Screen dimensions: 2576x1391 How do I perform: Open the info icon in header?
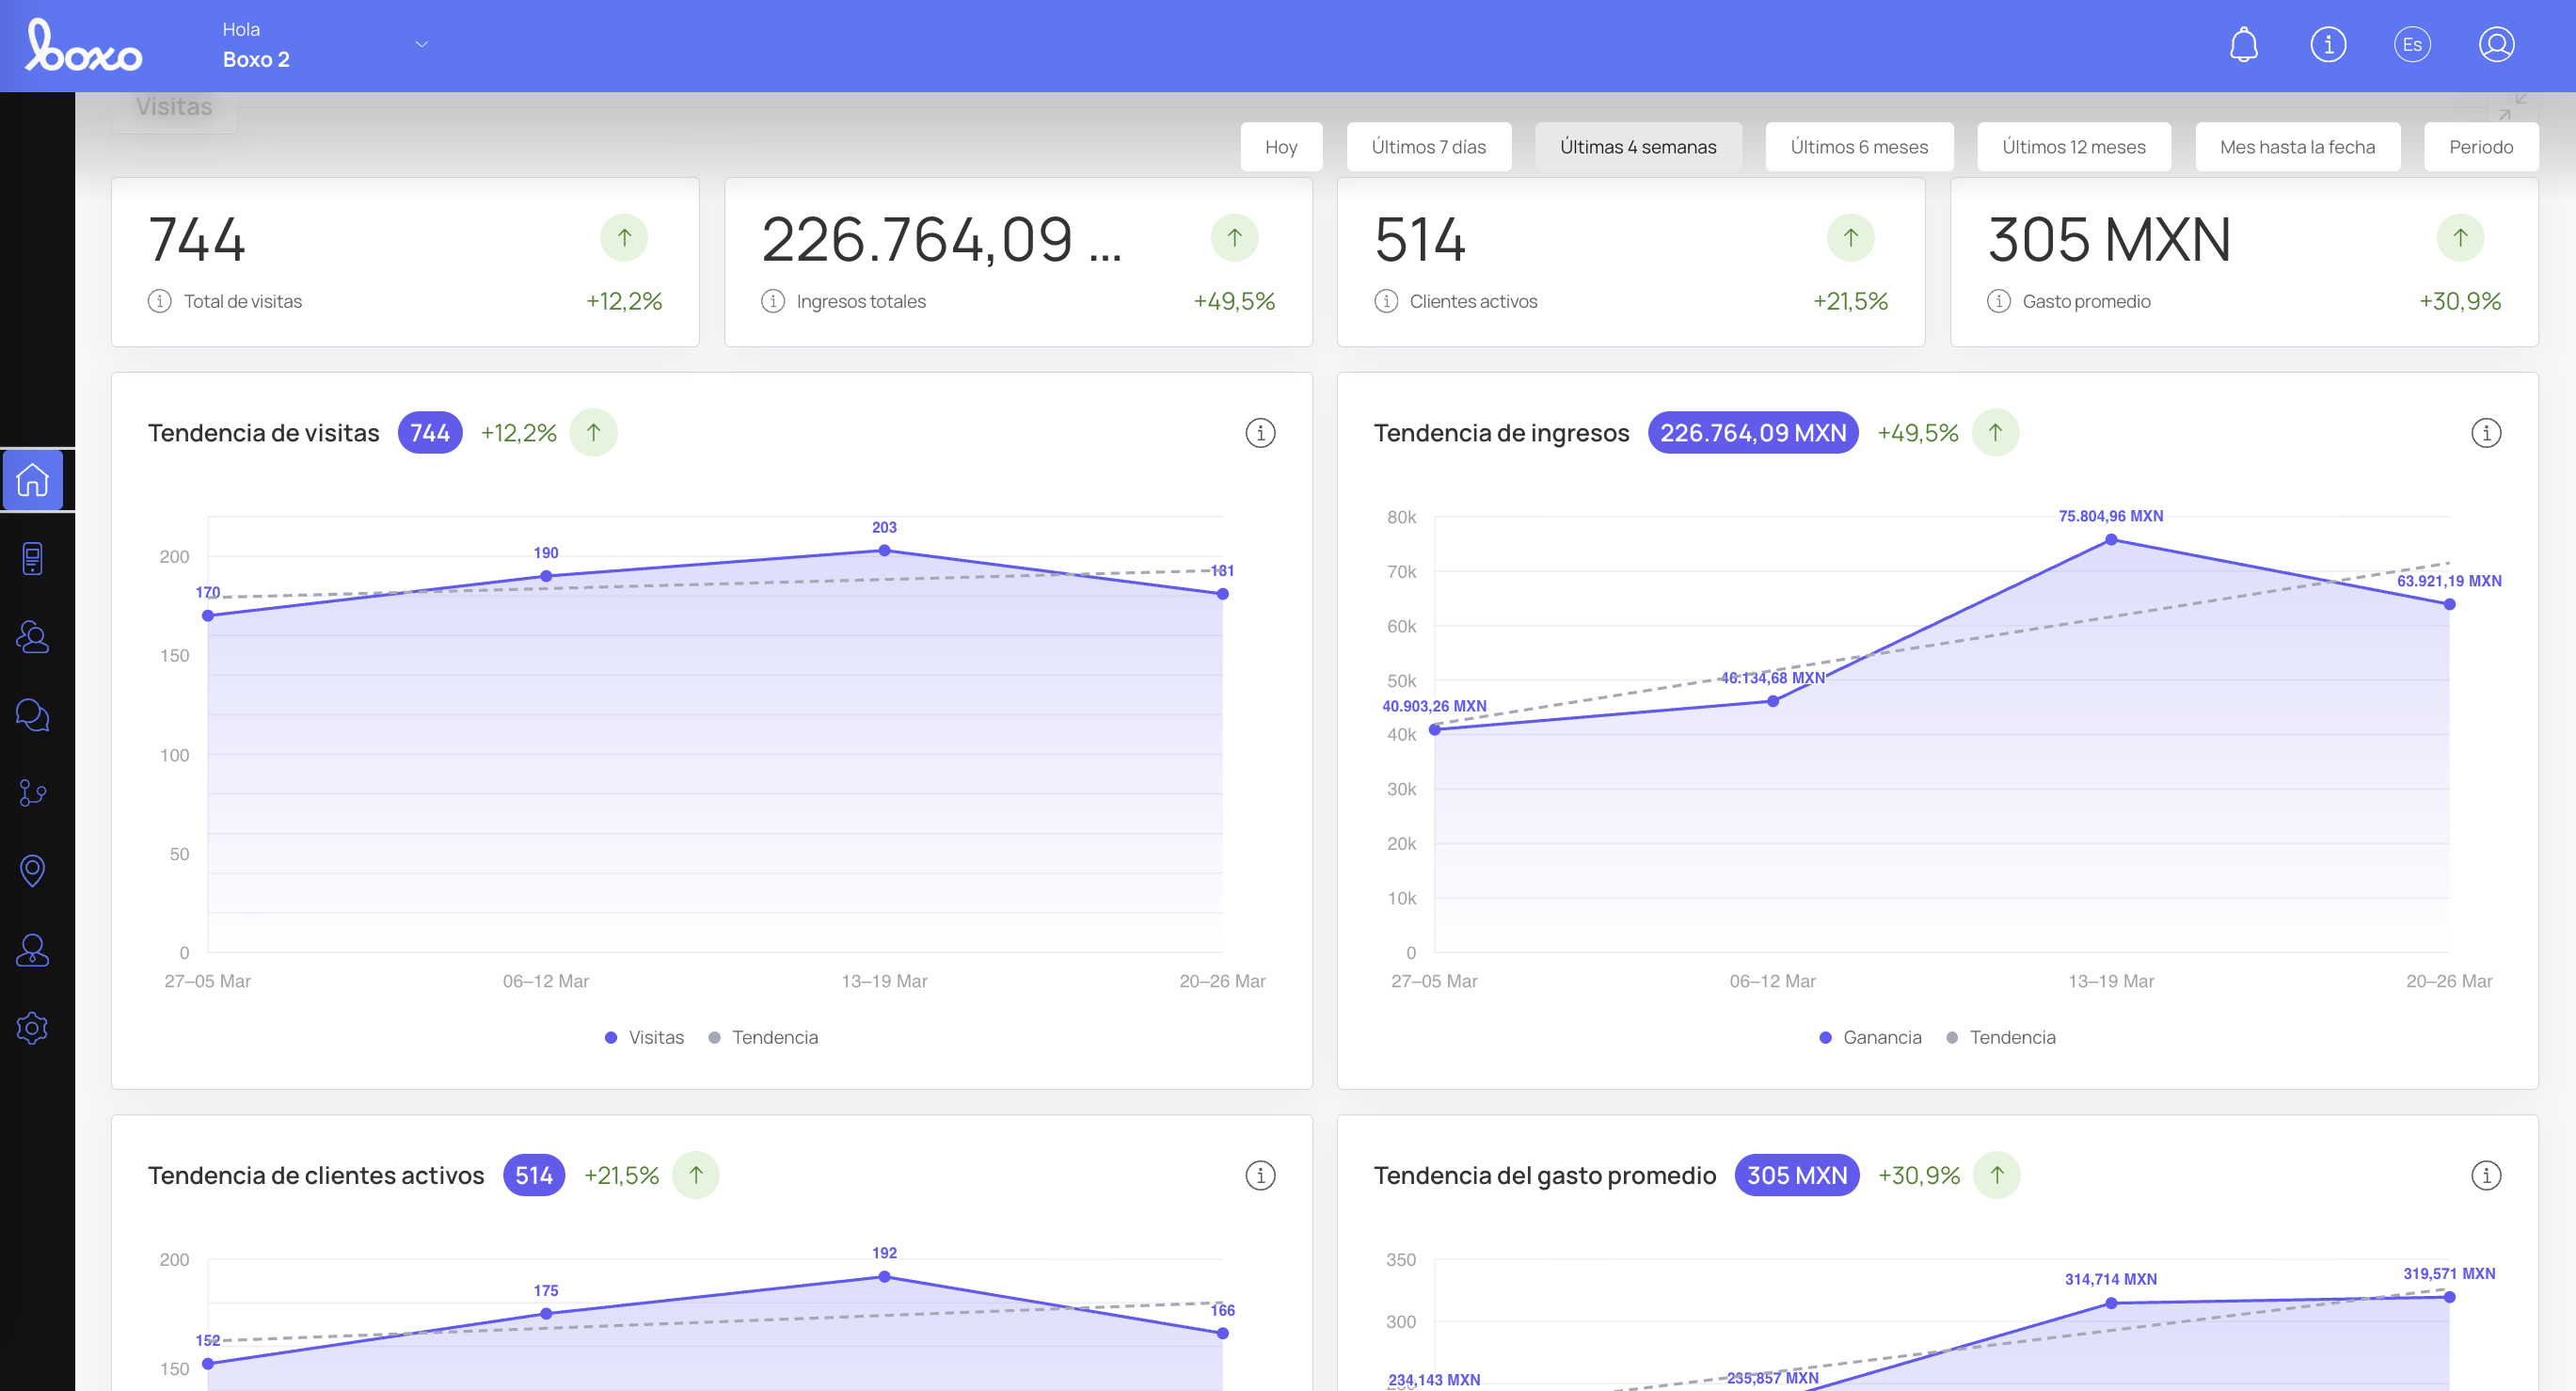(2328, 45)
